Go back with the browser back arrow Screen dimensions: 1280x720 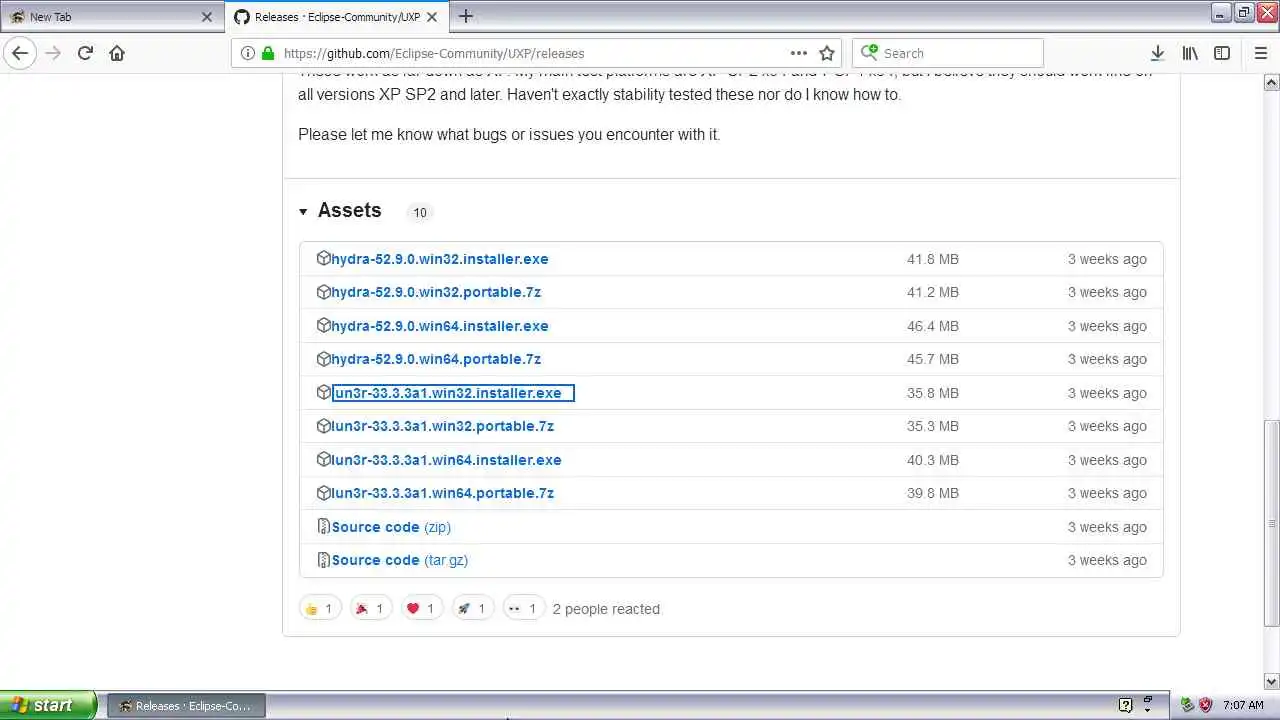pyautogui.click(x=20, y=53)
